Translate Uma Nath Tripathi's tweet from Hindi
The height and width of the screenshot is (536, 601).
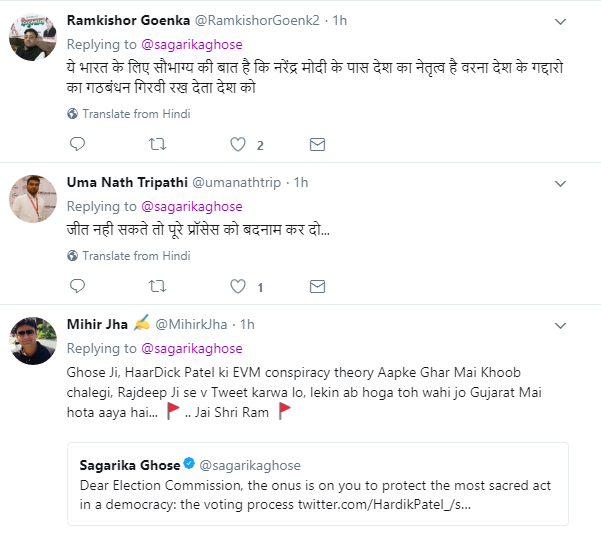[x=136, y=256]
